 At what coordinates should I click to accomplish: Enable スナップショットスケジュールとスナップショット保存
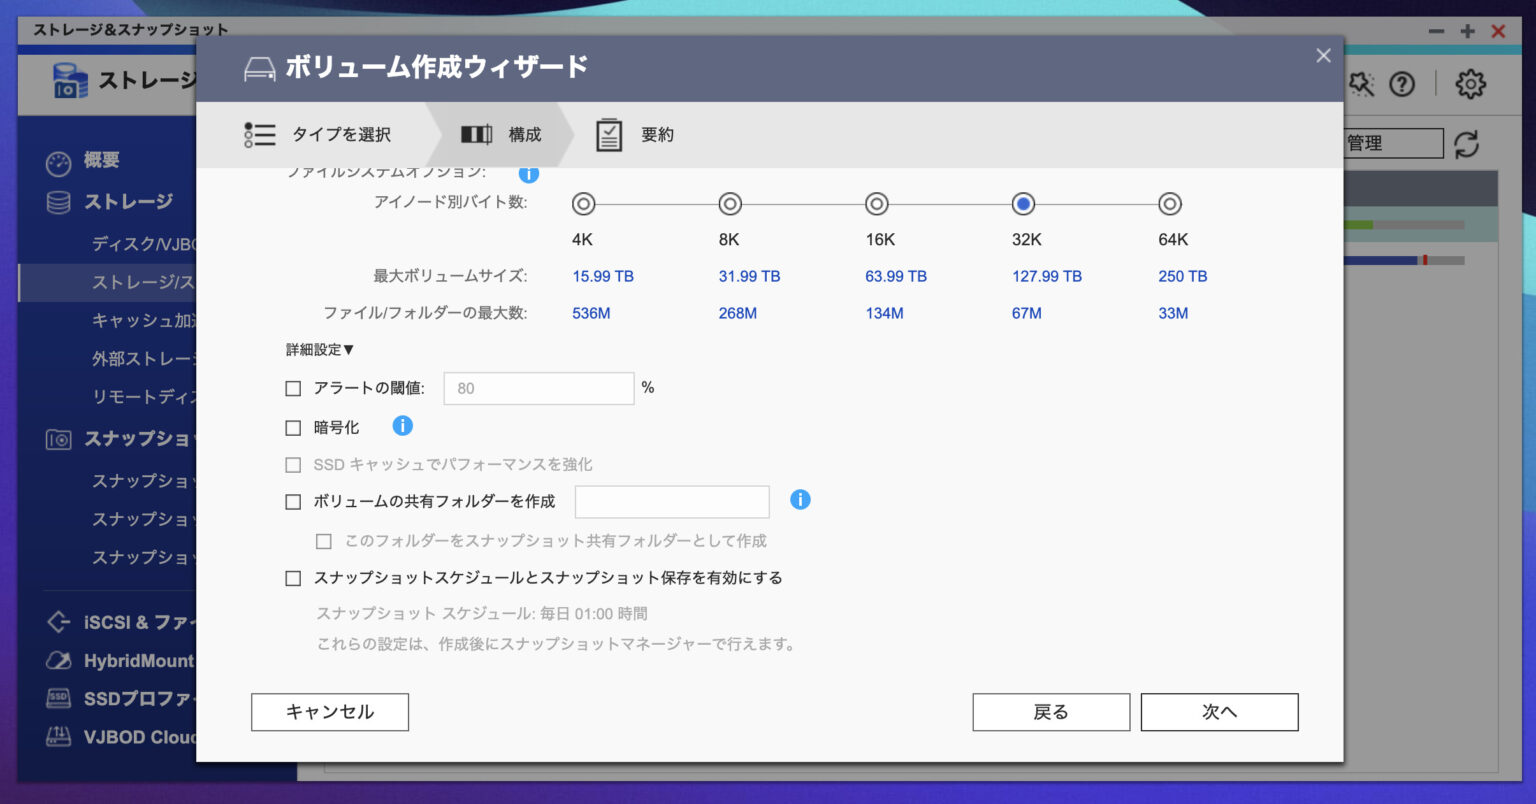coord(293,578)
